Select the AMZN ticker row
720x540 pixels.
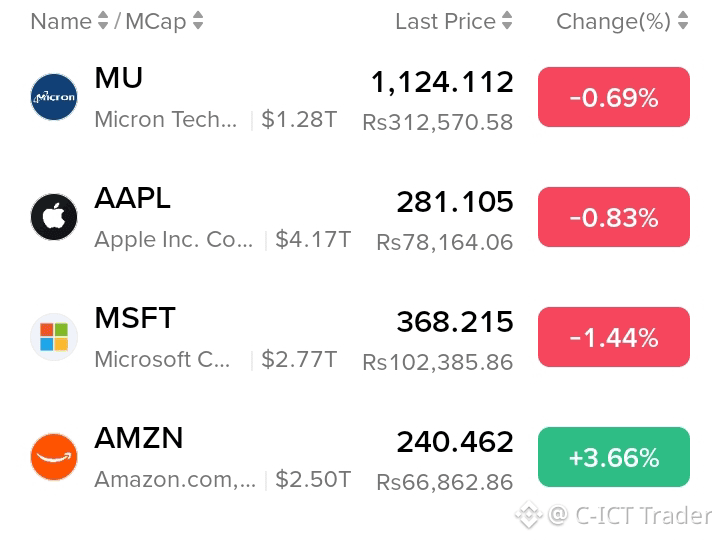(360, 457)
